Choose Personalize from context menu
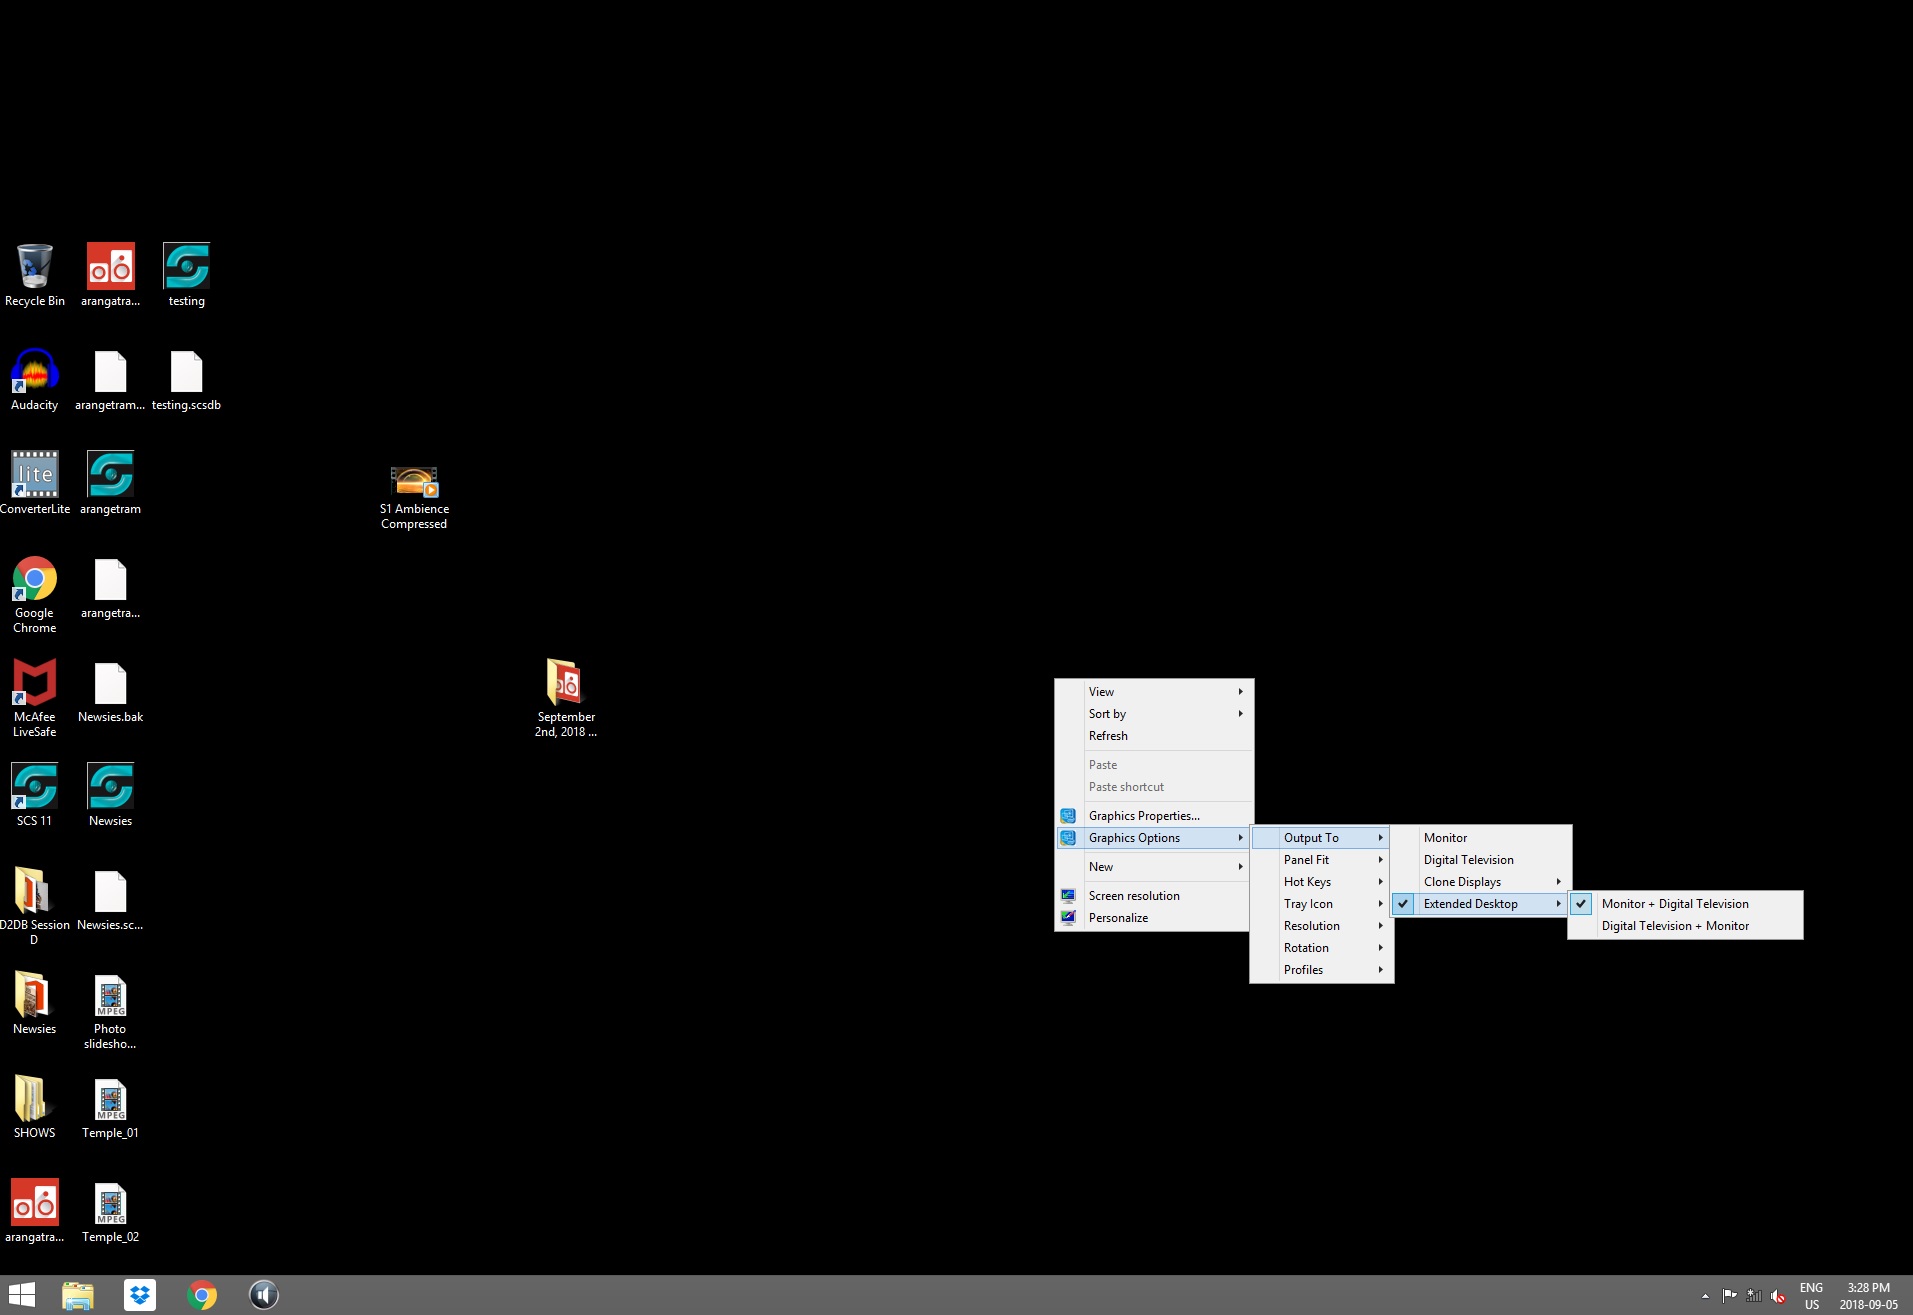Viewport: 1913px width, 1315px height. click(1118, 918)
